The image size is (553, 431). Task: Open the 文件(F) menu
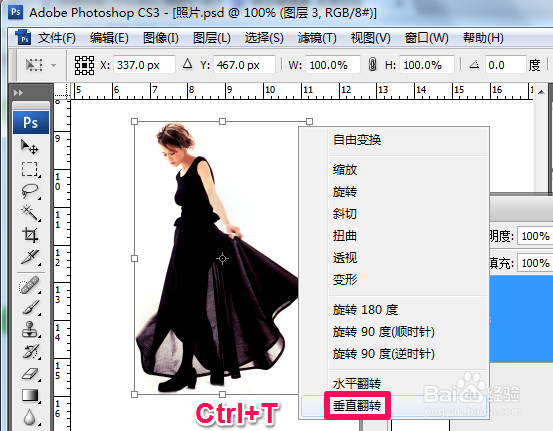coord(57,38)
